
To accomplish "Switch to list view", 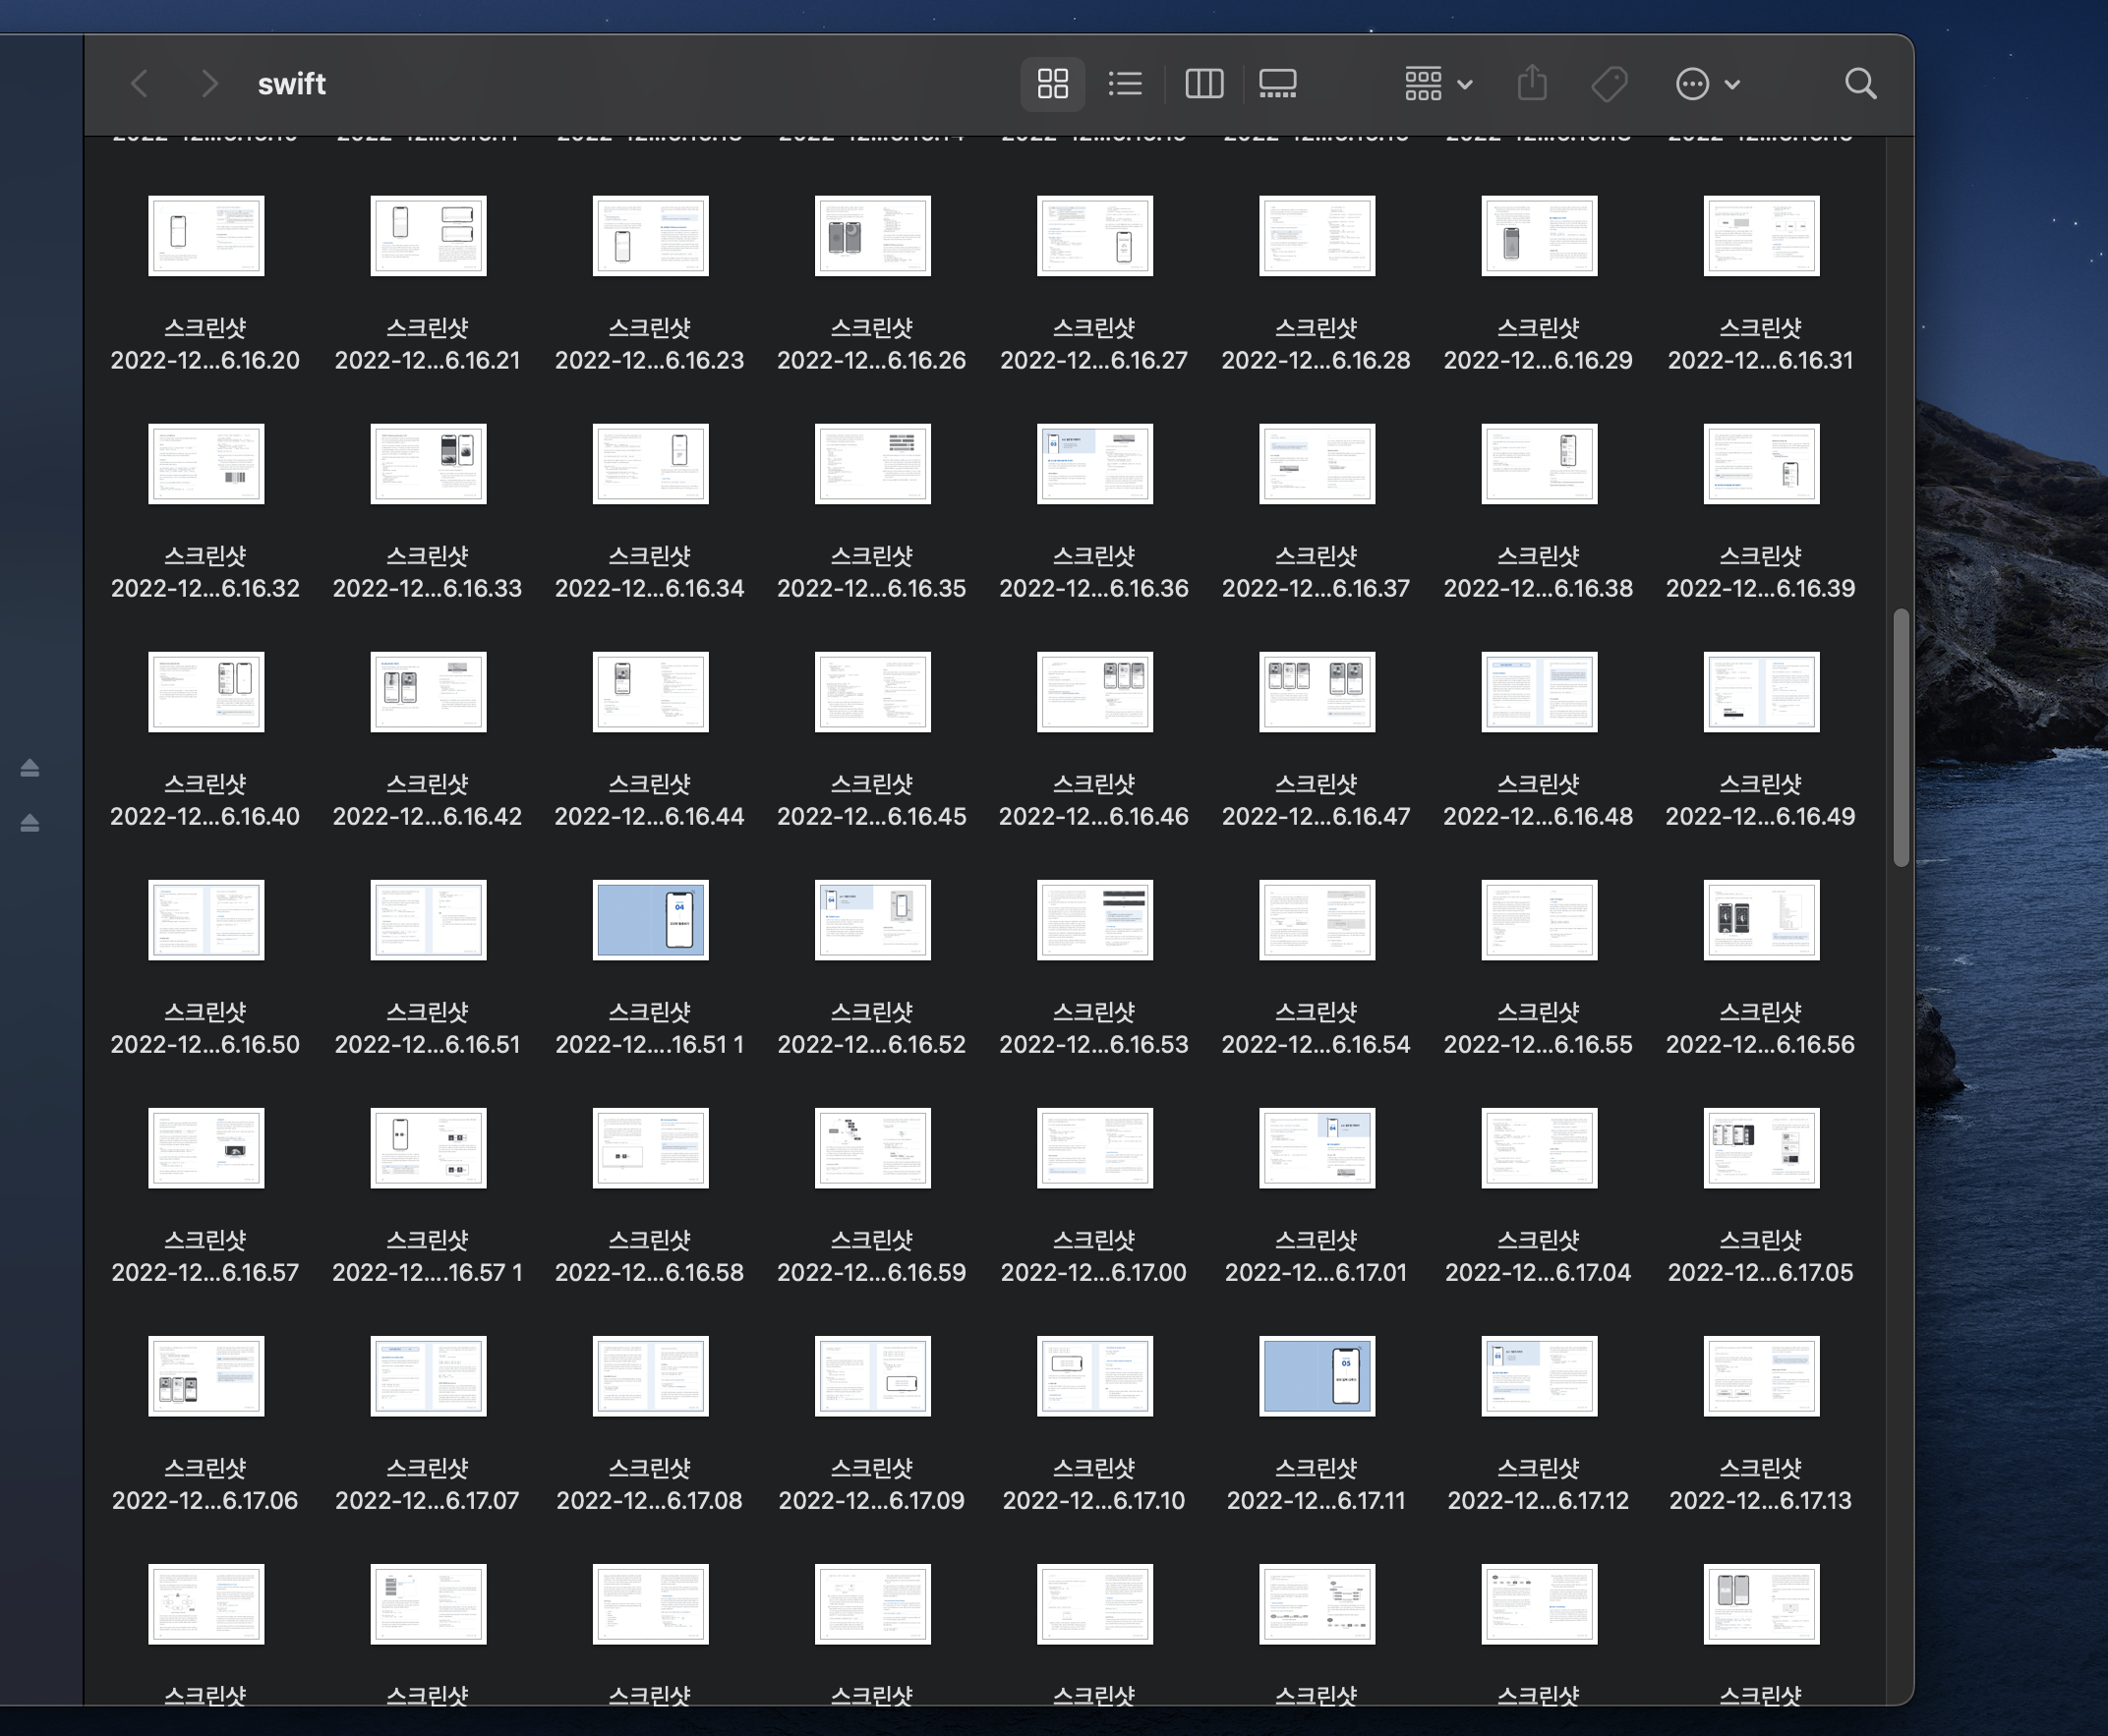I will coord(1125,84).
